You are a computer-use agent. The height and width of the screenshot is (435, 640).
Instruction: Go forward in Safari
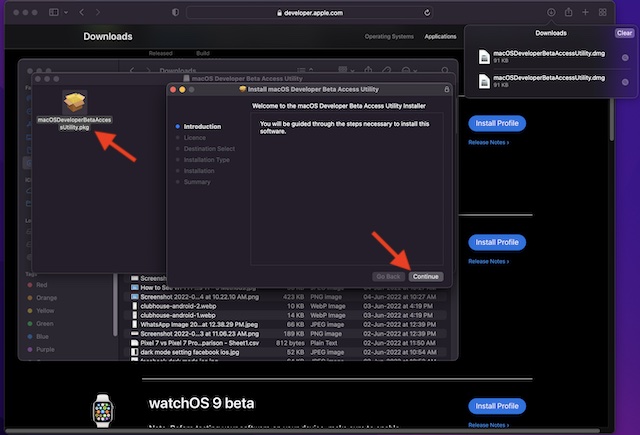pos(98,13)
